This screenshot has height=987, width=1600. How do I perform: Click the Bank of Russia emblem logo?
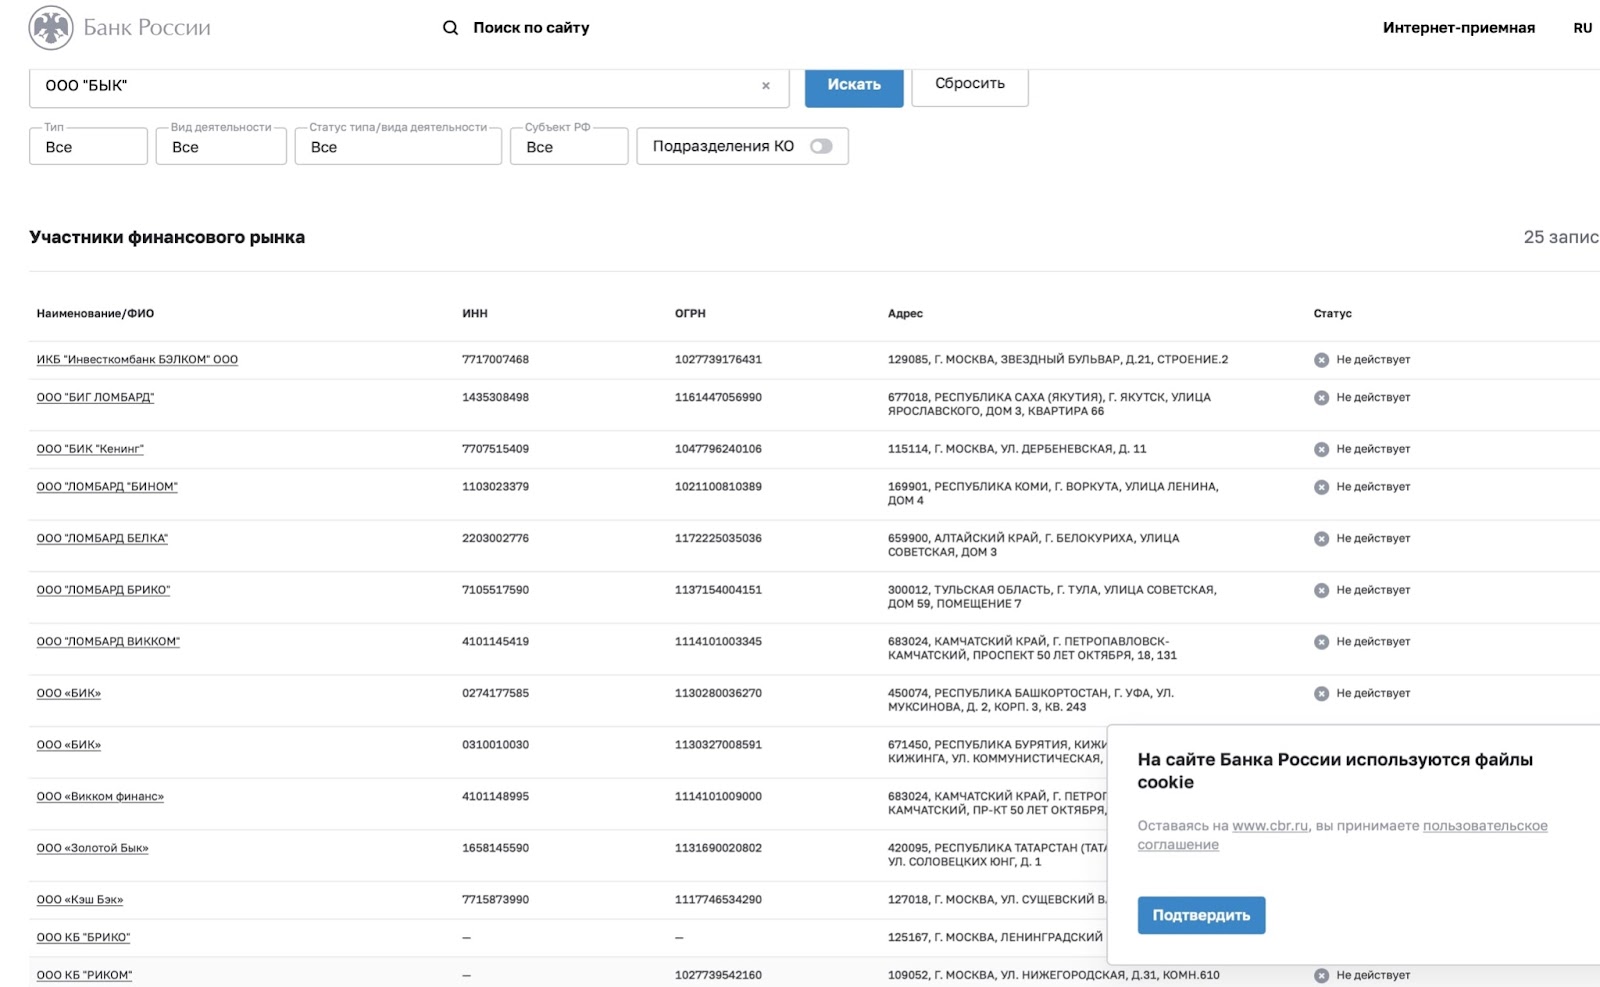[x=51, y=27]
